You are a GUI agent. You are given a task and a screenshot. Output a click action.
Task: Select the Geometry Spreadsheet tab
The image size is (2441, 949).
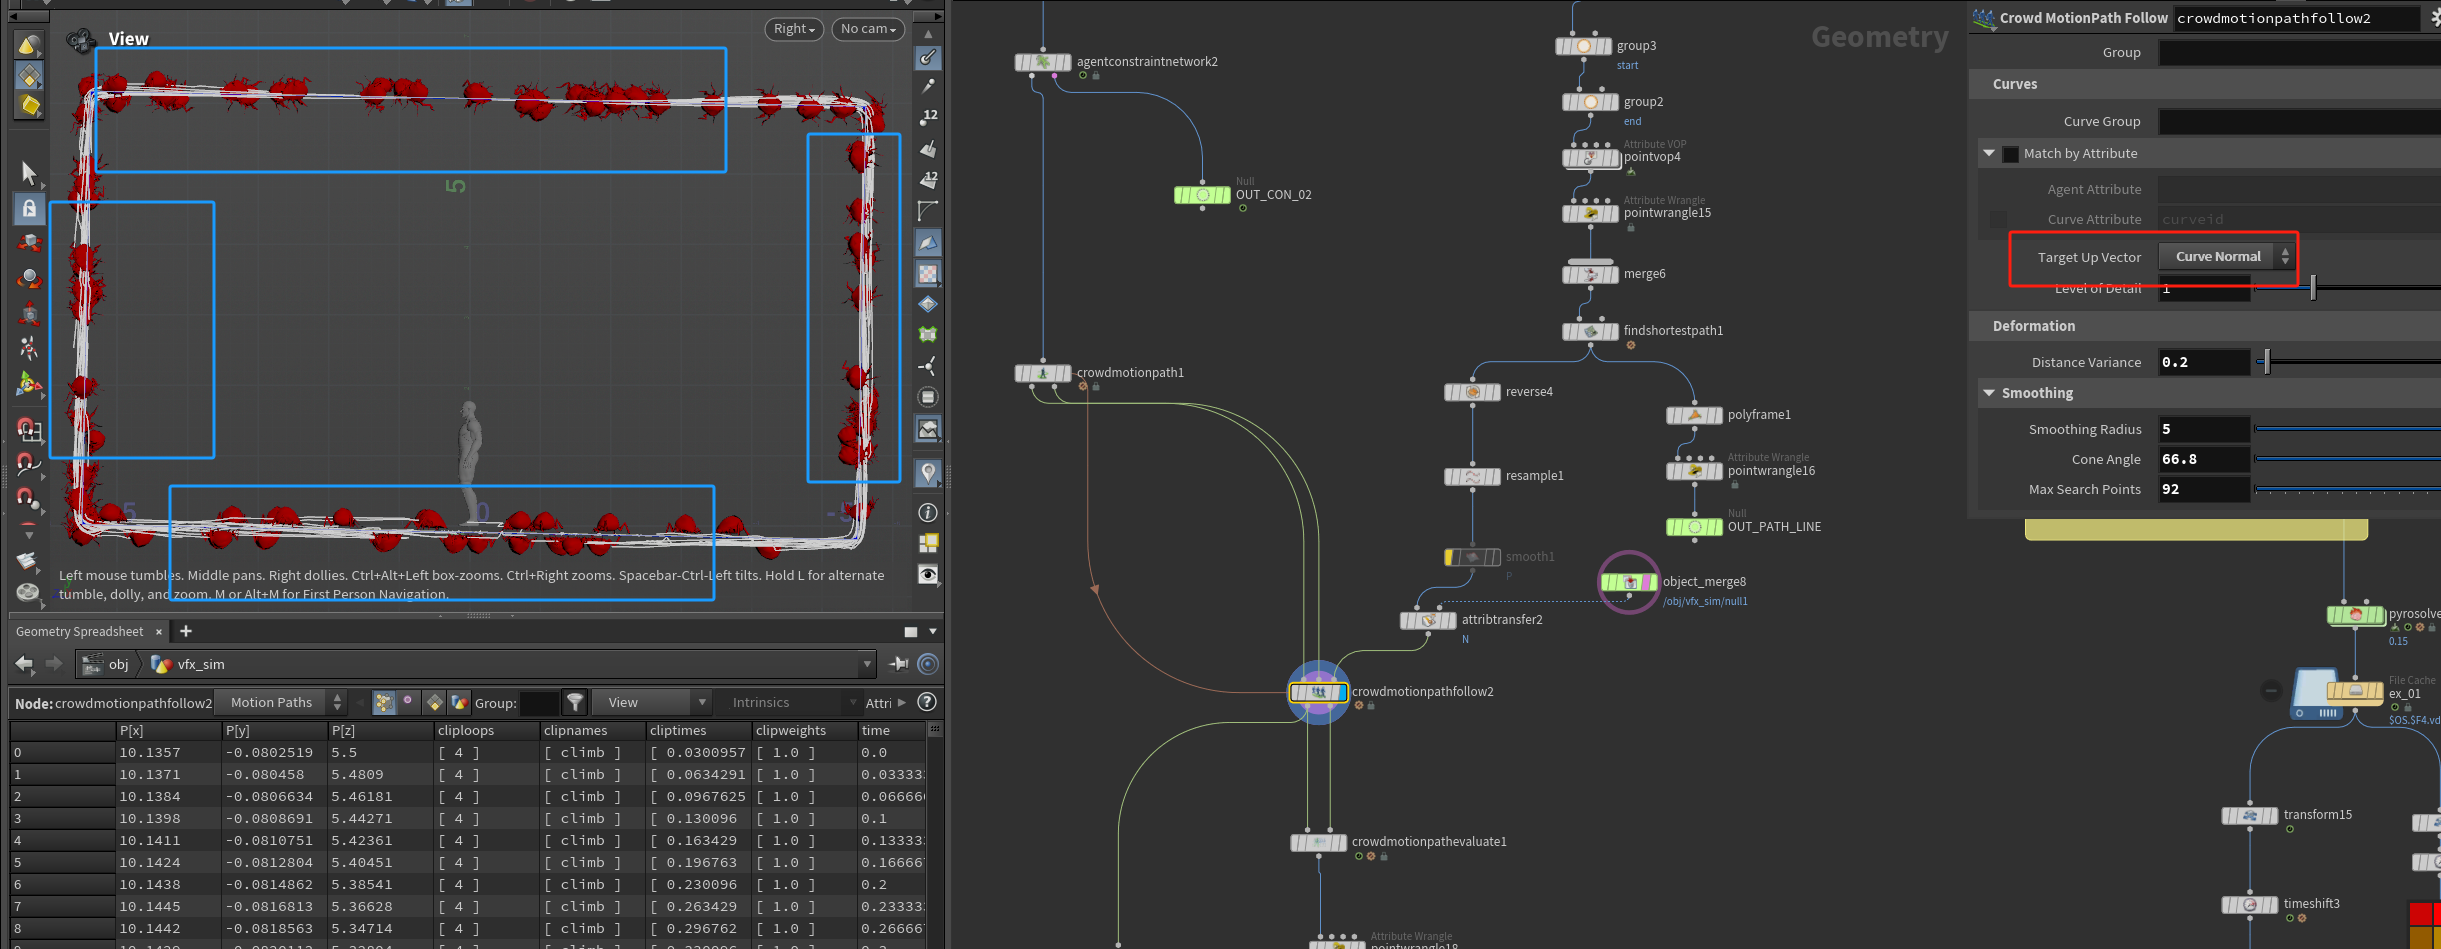(80, 632)
